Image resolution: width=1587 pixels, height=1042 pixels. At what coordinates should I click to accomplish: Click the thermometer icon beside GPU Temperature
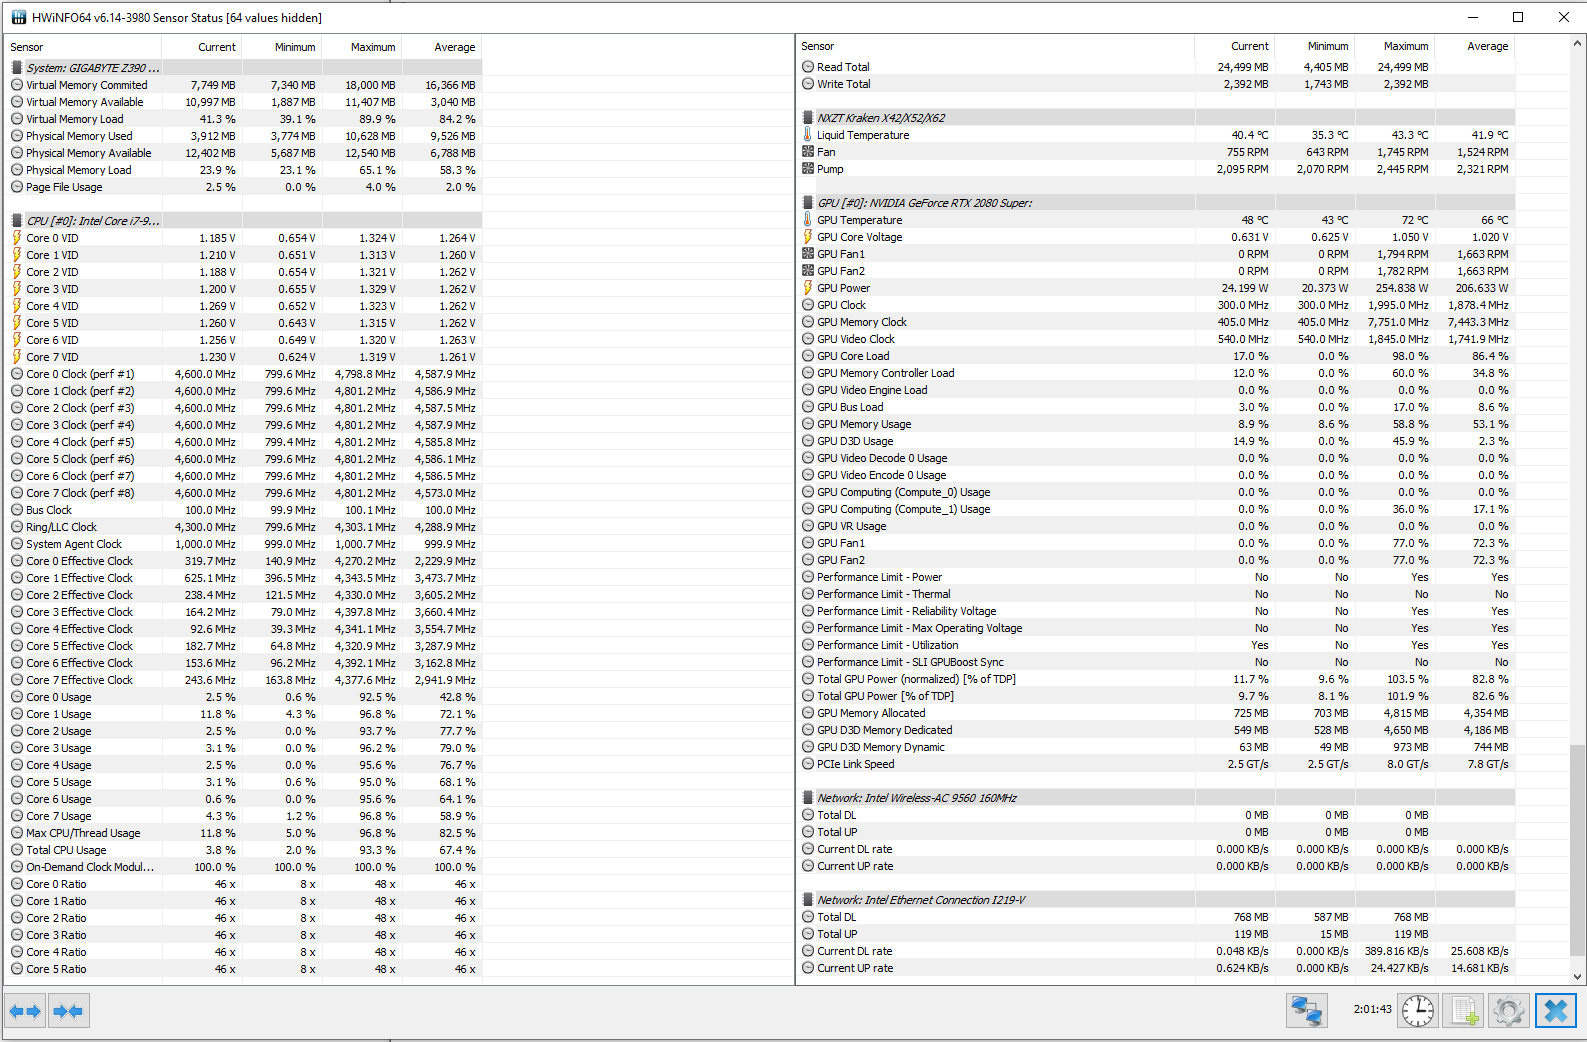(x=808, y=220)
